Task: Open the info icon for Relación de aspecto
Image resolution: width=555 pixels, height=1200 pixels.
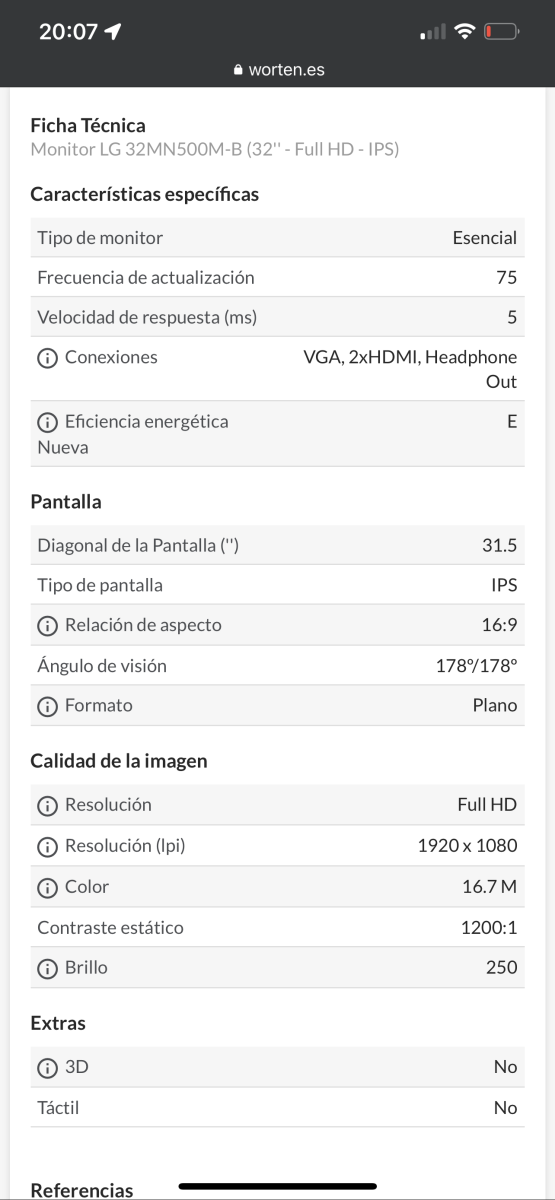Action: point(47,626)
